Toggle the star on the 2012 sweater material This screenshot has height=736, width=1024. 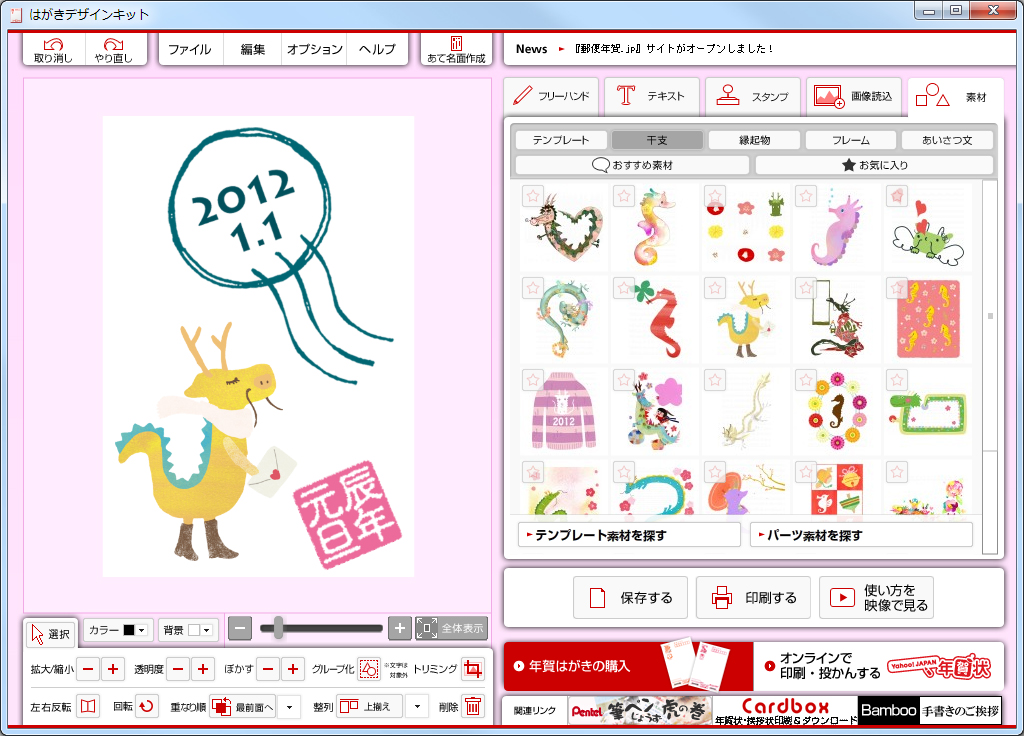pyautogui.click(x=531, y=380)
